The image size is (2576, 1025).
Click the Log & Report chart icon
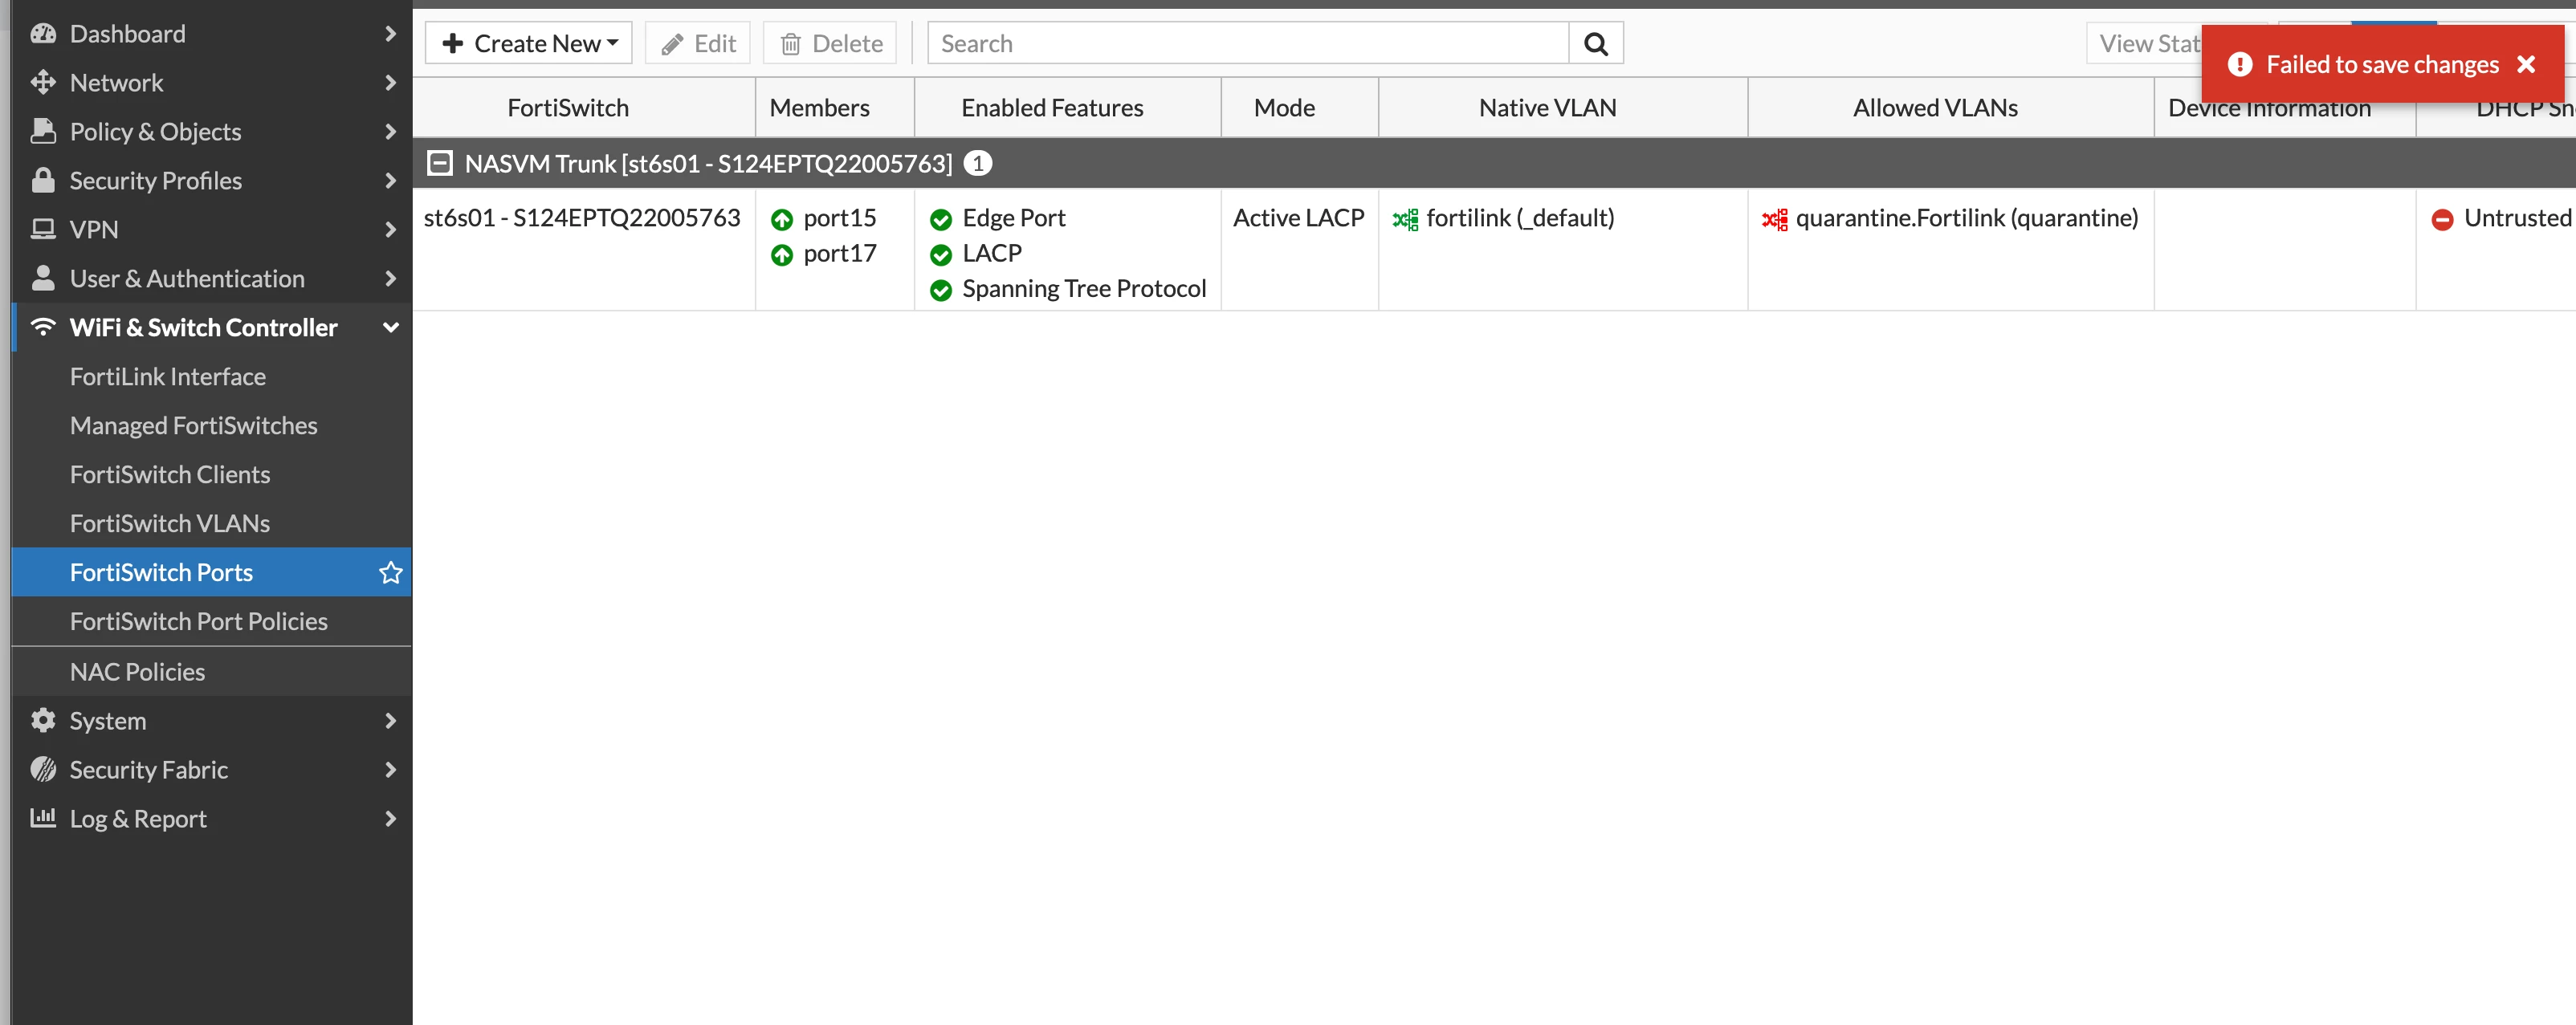tap(43, 818)
